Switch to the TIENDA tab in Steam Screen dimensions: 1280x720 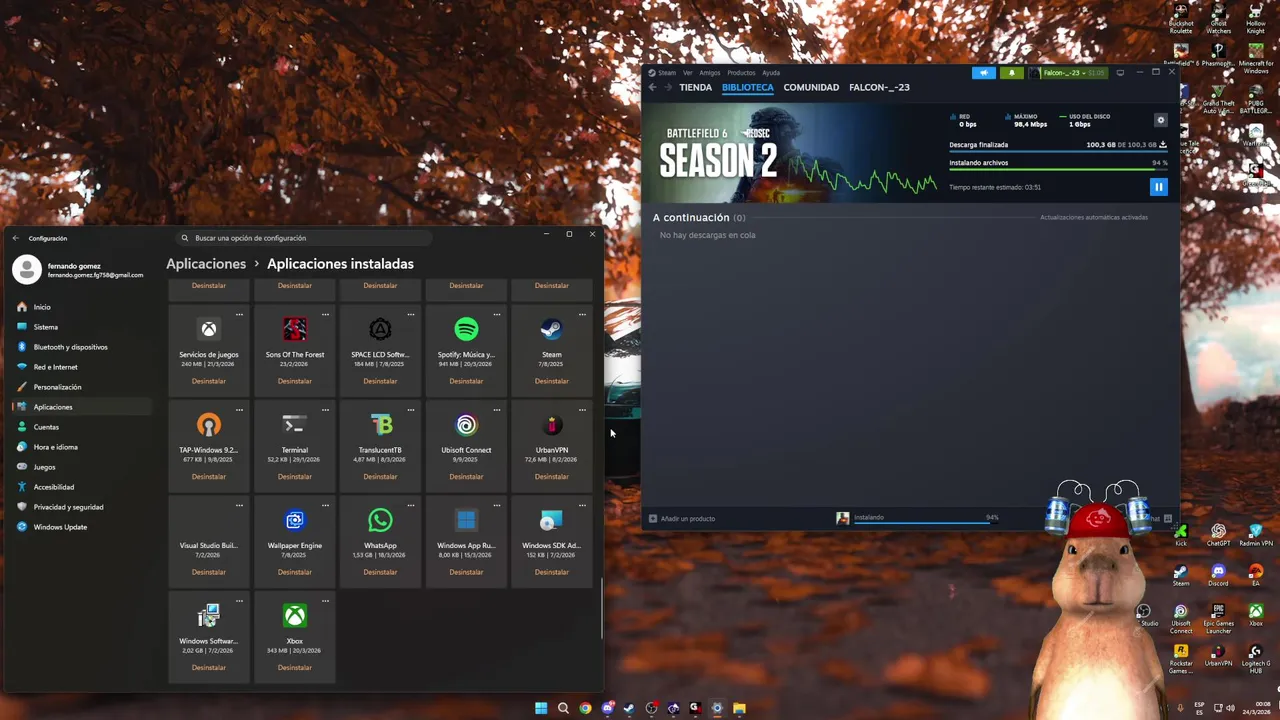pyautogui.click(x=695, y=87)
